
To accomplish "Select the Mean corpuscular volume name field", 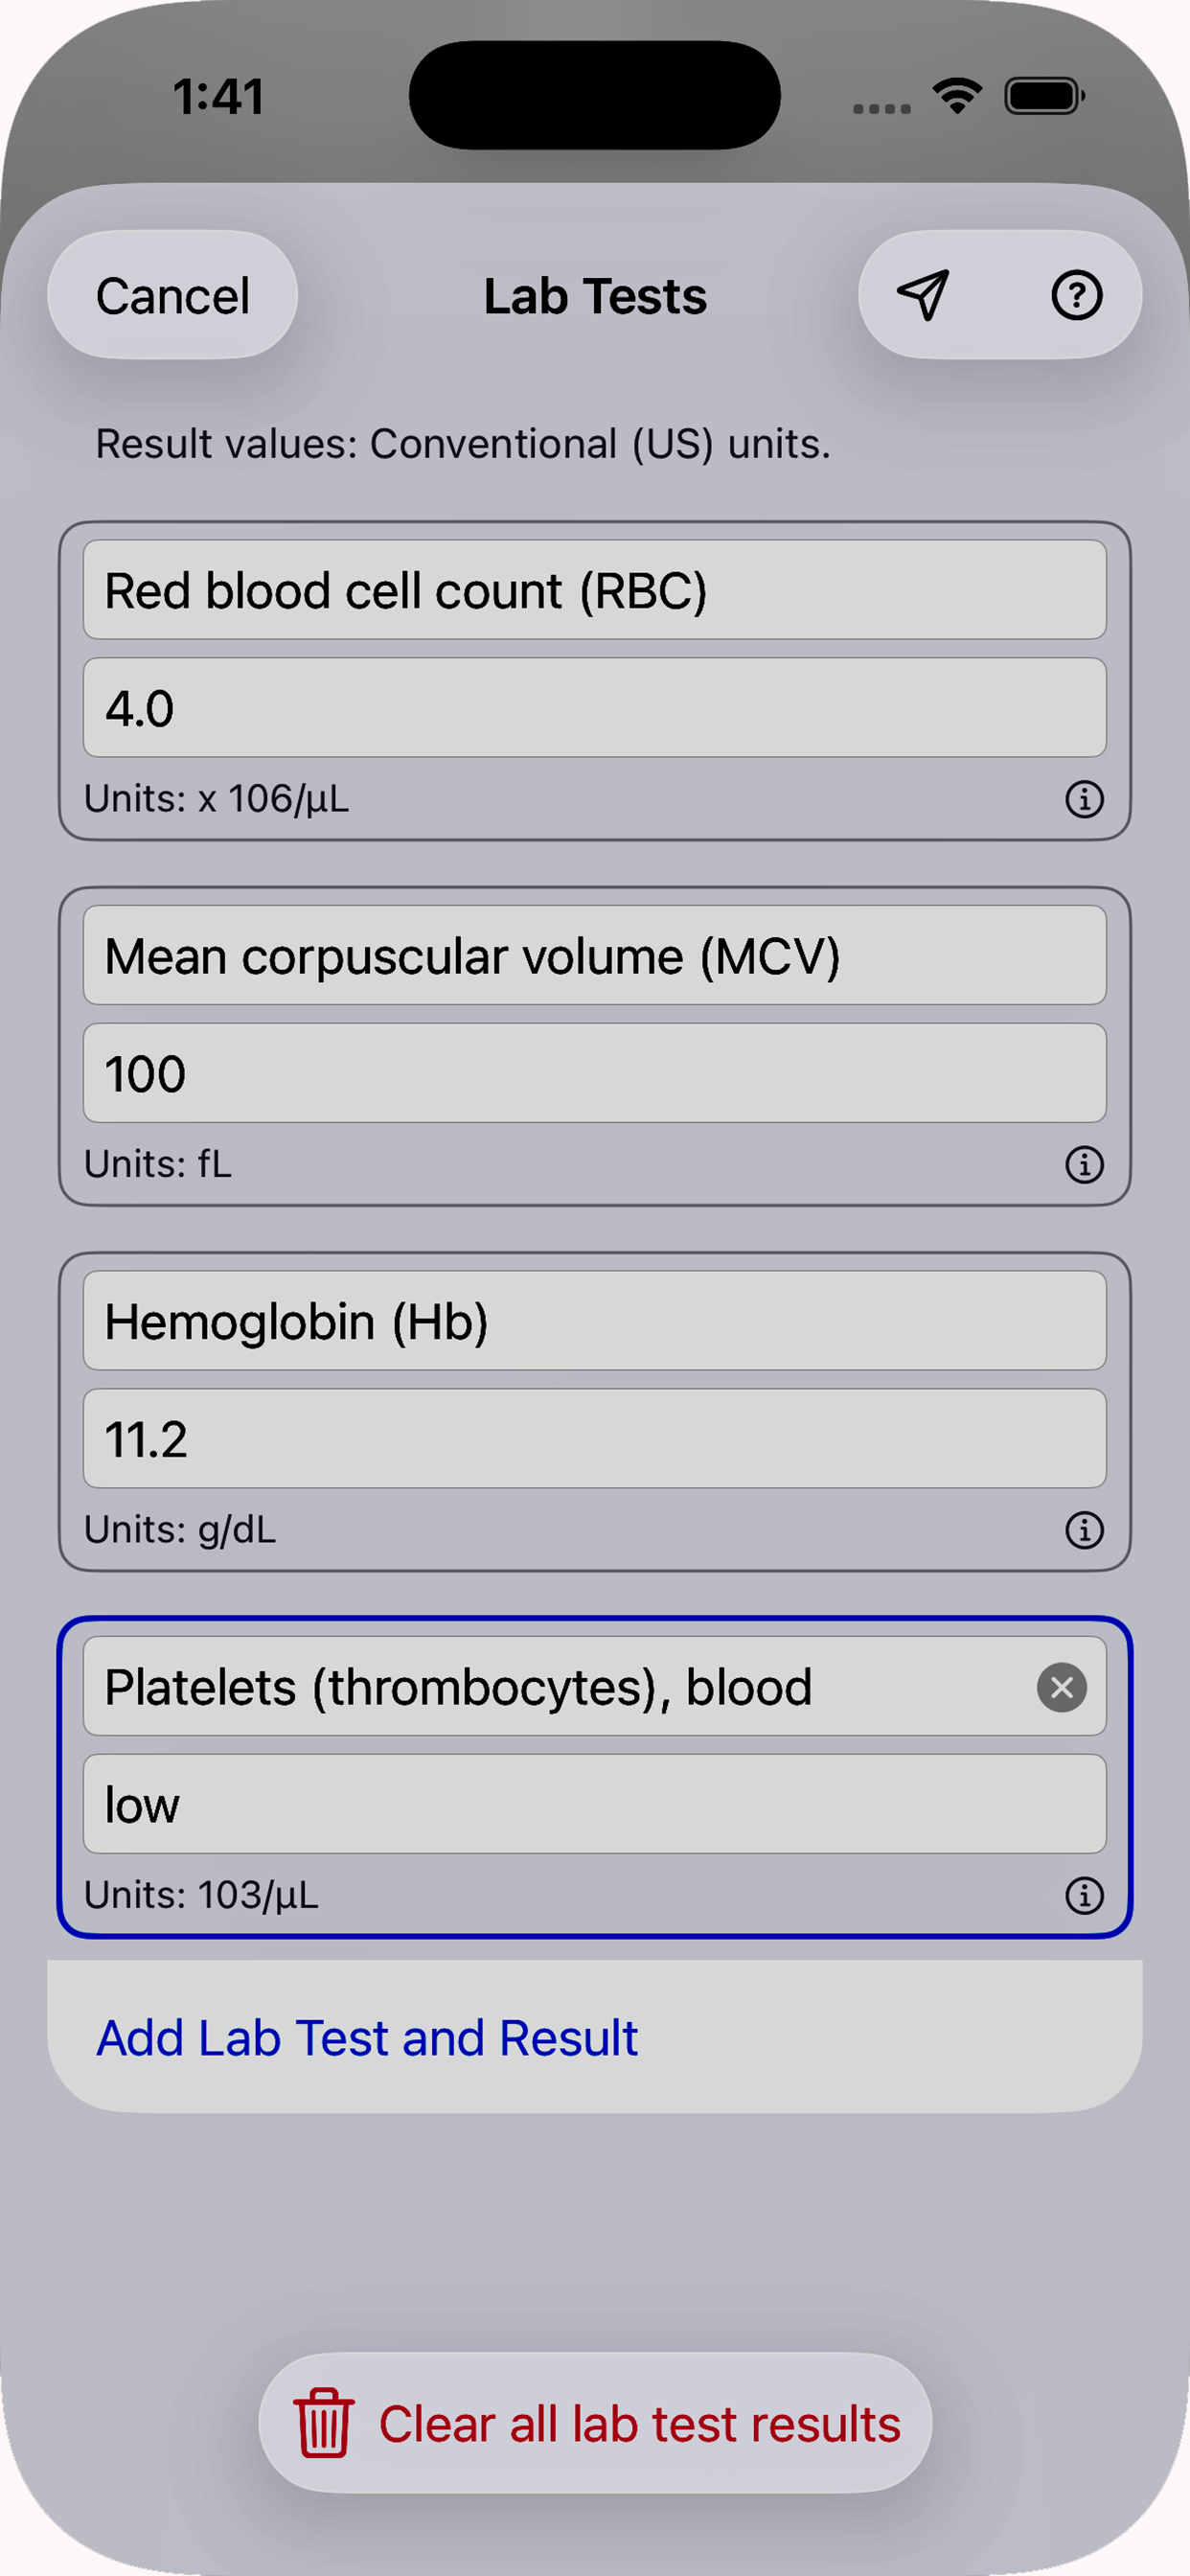I will [x=594, y=955].
